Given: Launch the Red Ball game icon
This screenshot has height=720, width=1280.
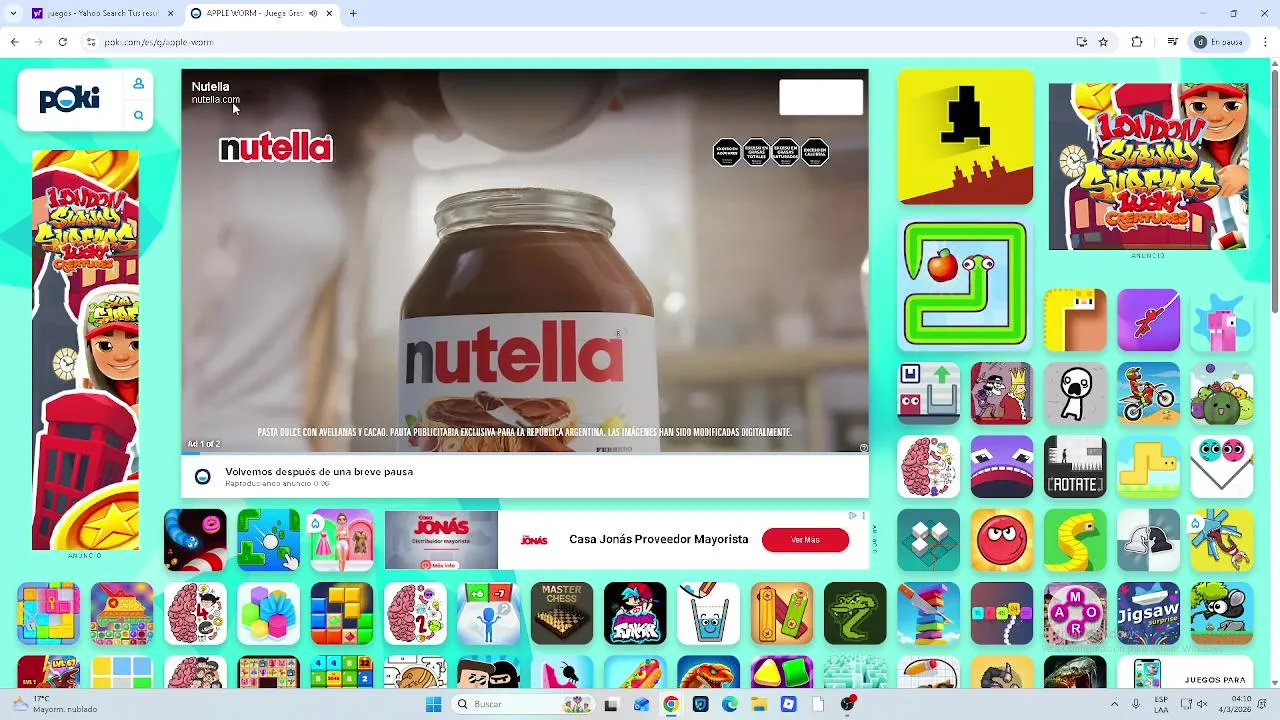Looking at the screenshot, I should click(x=1002, y=540).
